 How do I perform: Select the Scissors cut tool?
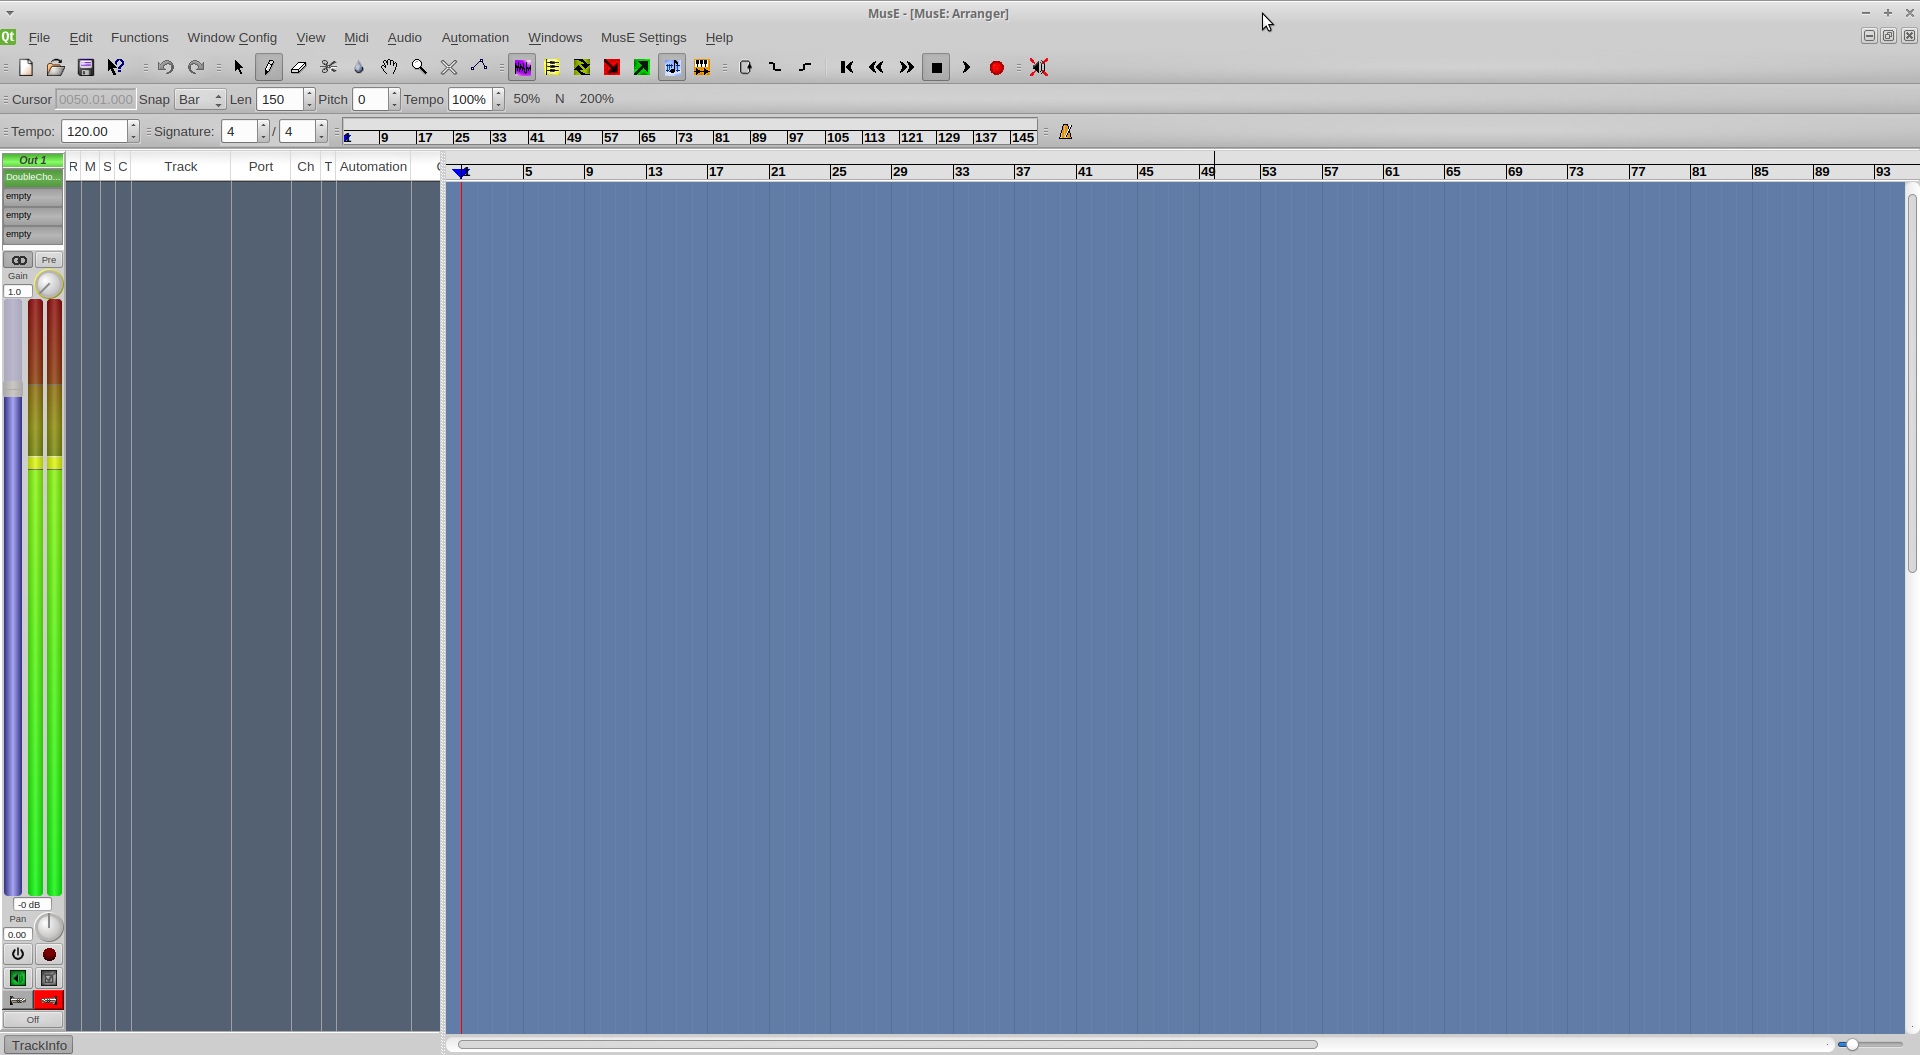coord(329,67)
